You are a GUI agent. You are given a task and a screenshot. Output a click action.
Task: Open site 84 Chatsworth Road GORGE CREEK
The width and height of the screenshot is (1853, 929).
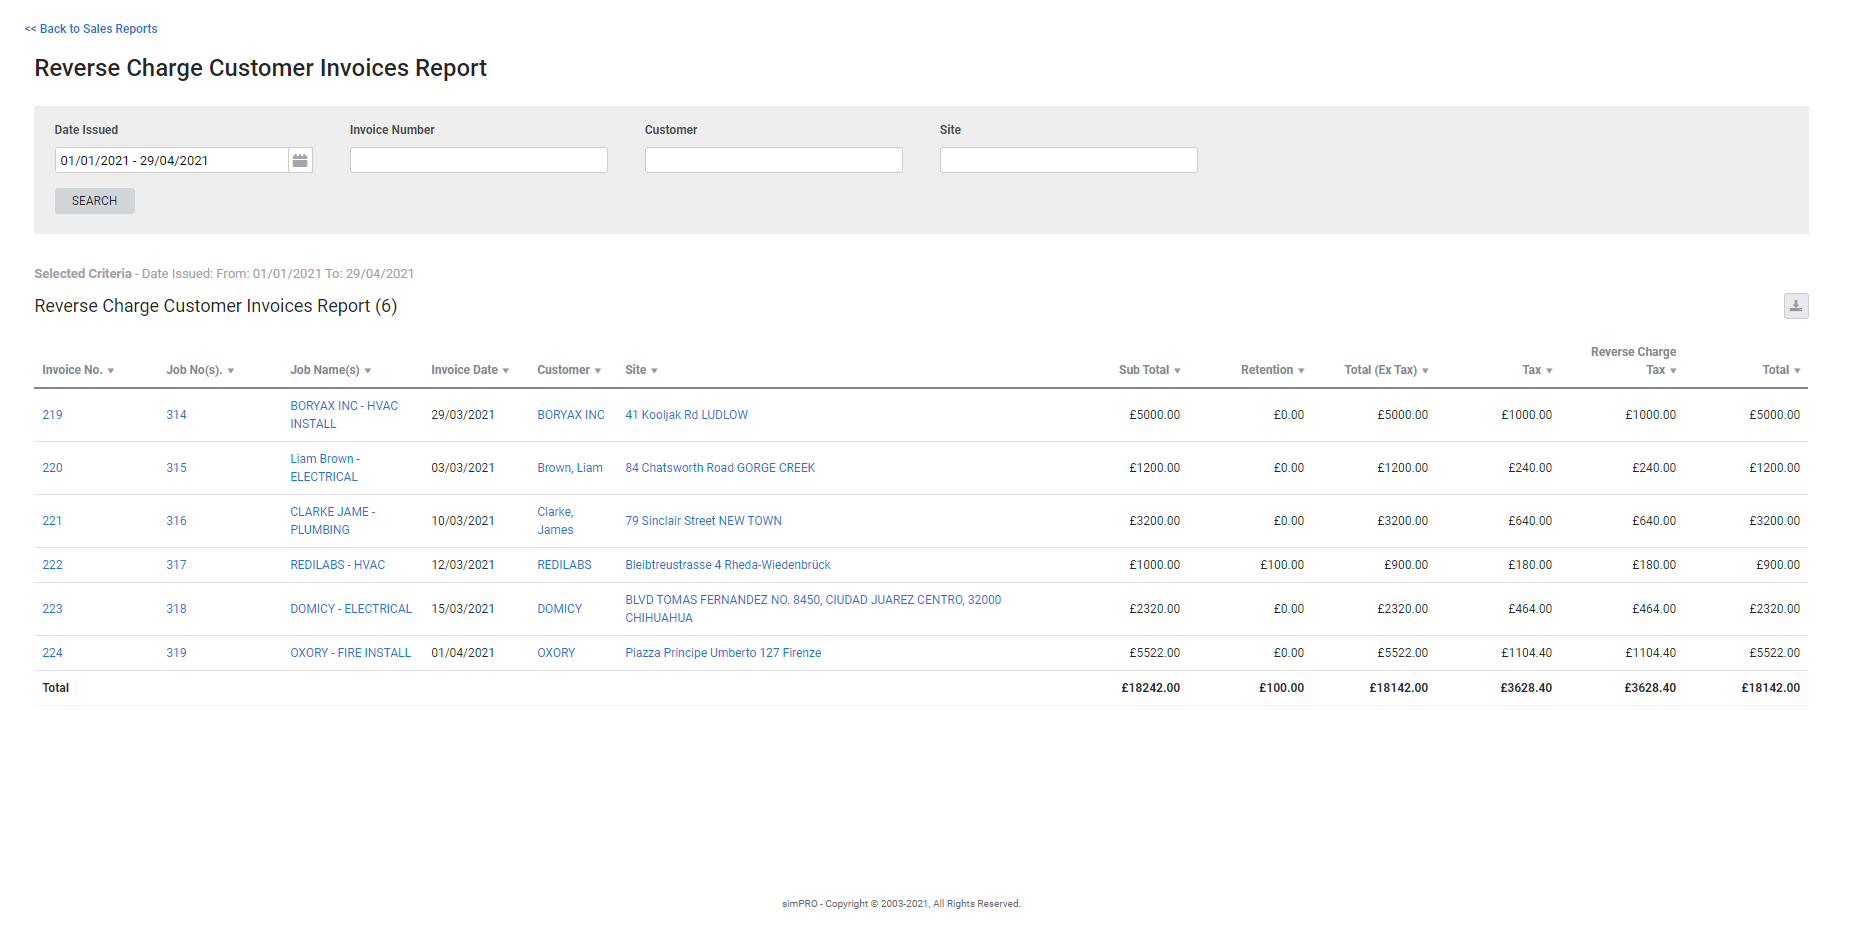click(x=720, y=468)
